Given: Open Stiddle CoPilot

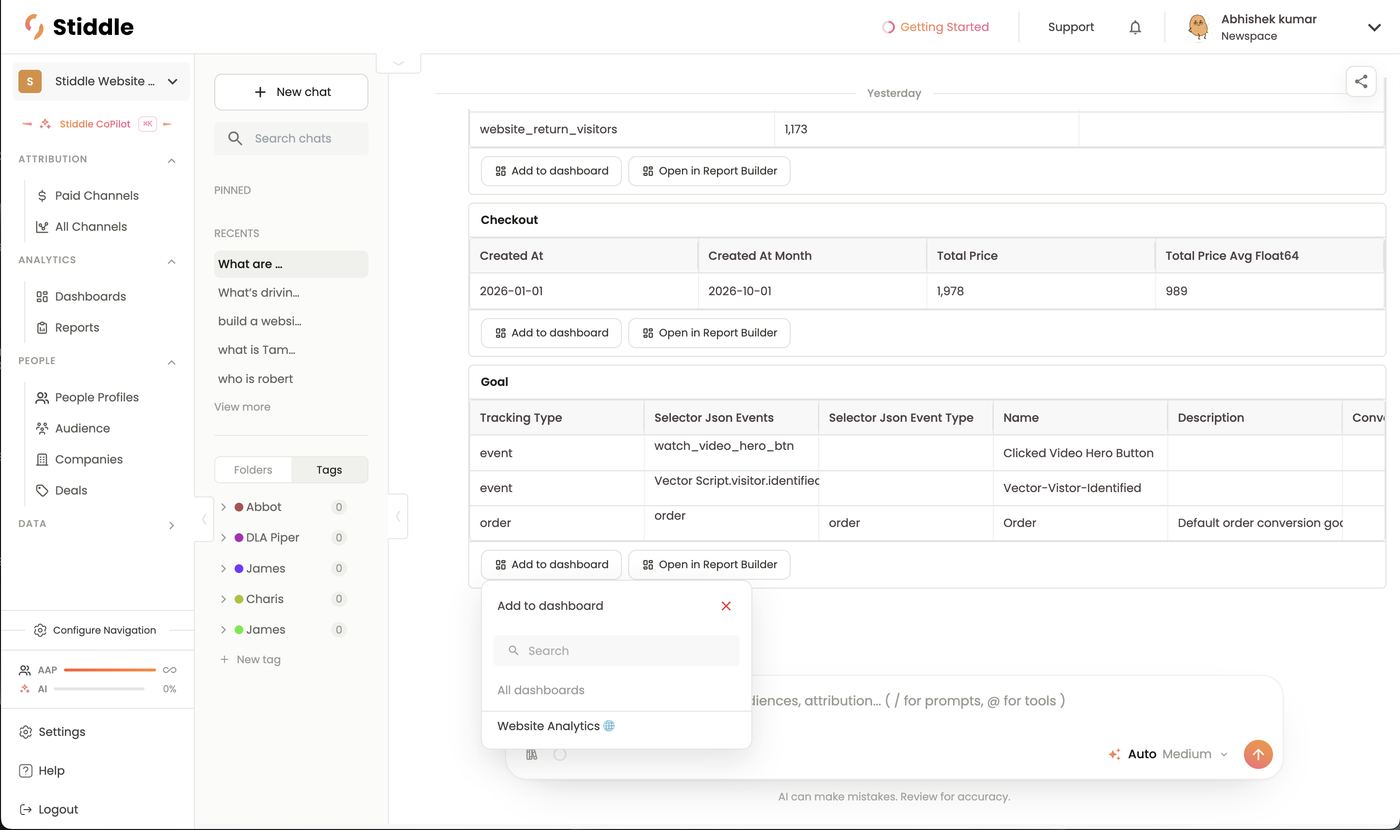Looking at the screenshot, I should (97, 124).
